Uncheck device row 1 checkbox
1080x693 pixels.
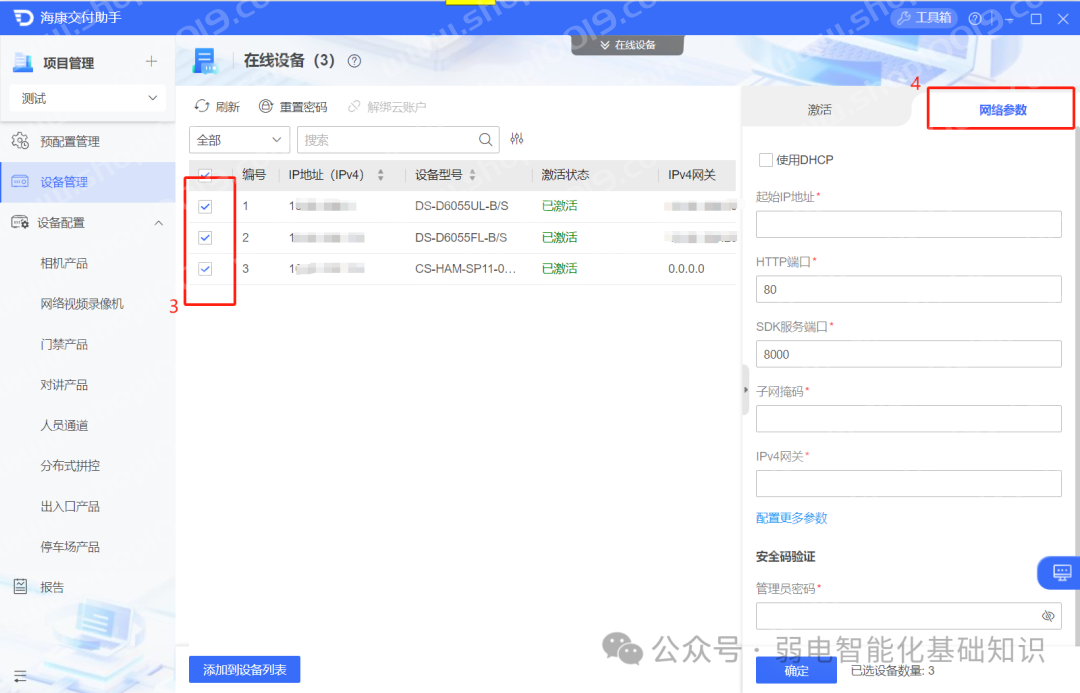(205, 207)
